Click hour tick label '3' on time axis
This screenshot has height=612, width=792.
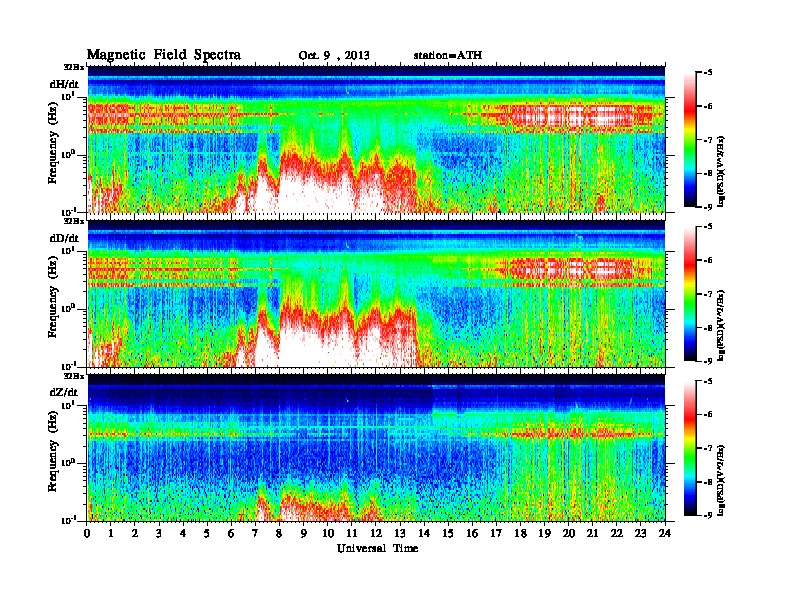(159, 533)
